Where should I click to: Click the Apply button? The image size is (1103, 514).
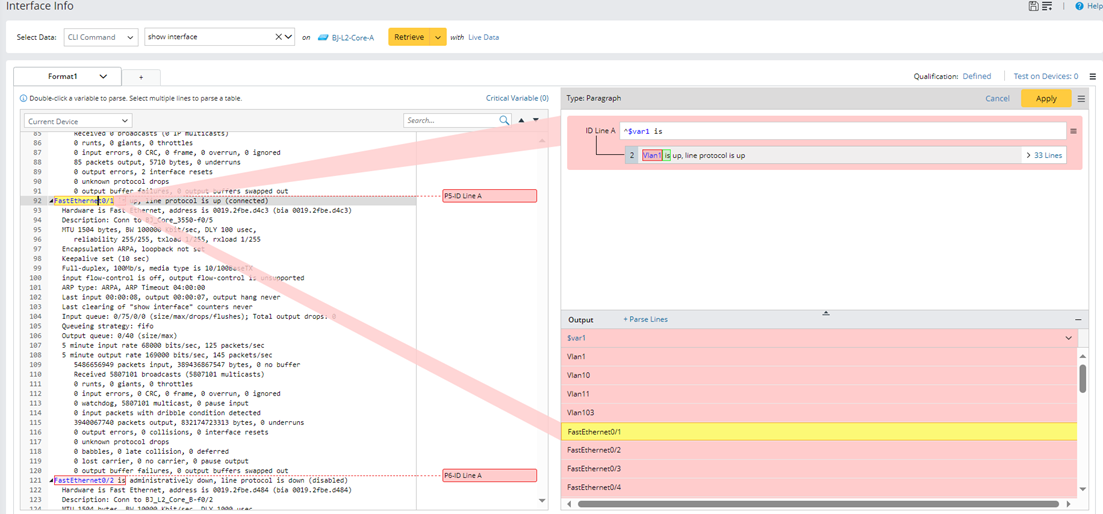[x=1046, y=99]
